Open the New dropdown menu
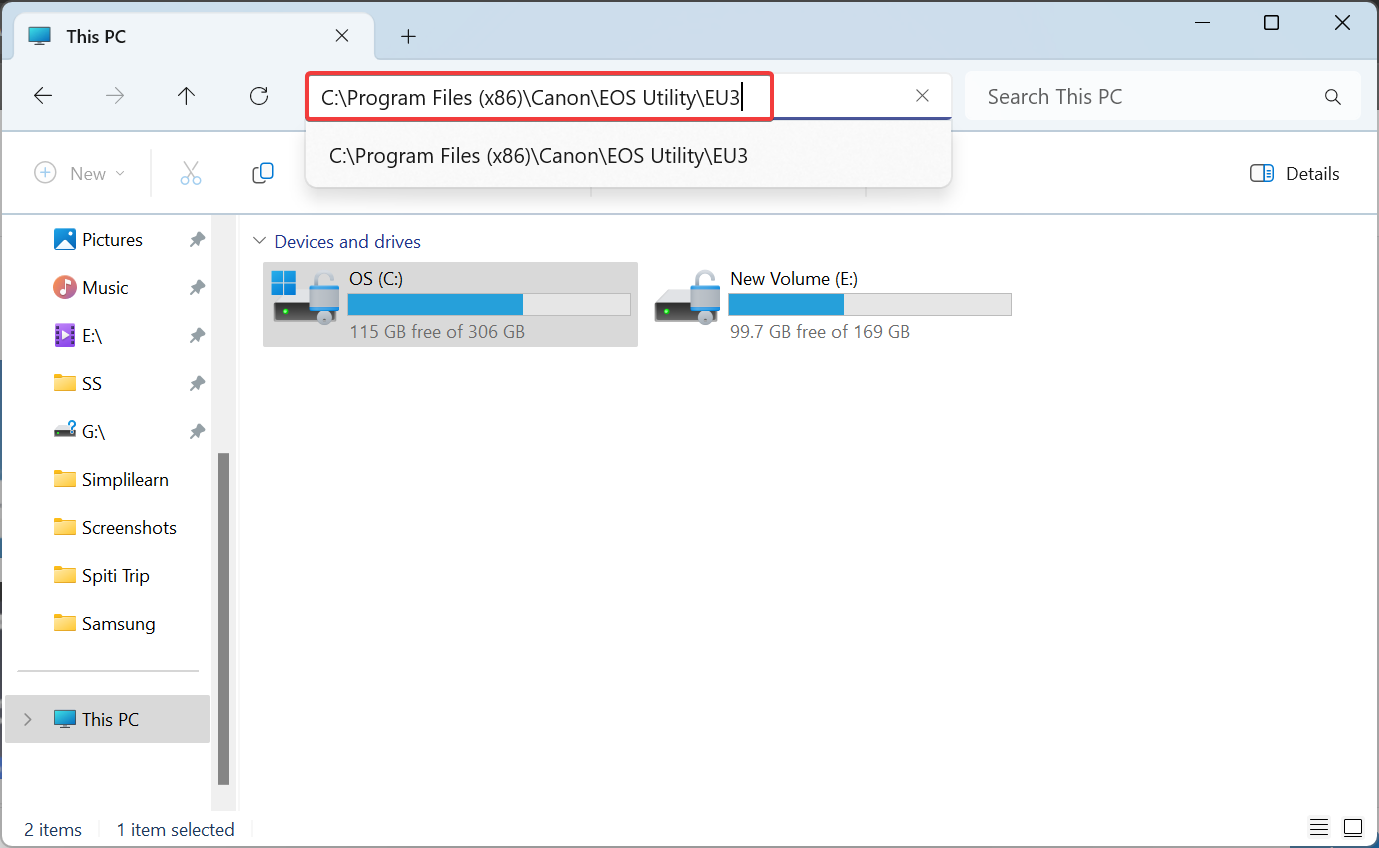The width and height of the screenshot is (1379, 848). (x=80, y=173)
